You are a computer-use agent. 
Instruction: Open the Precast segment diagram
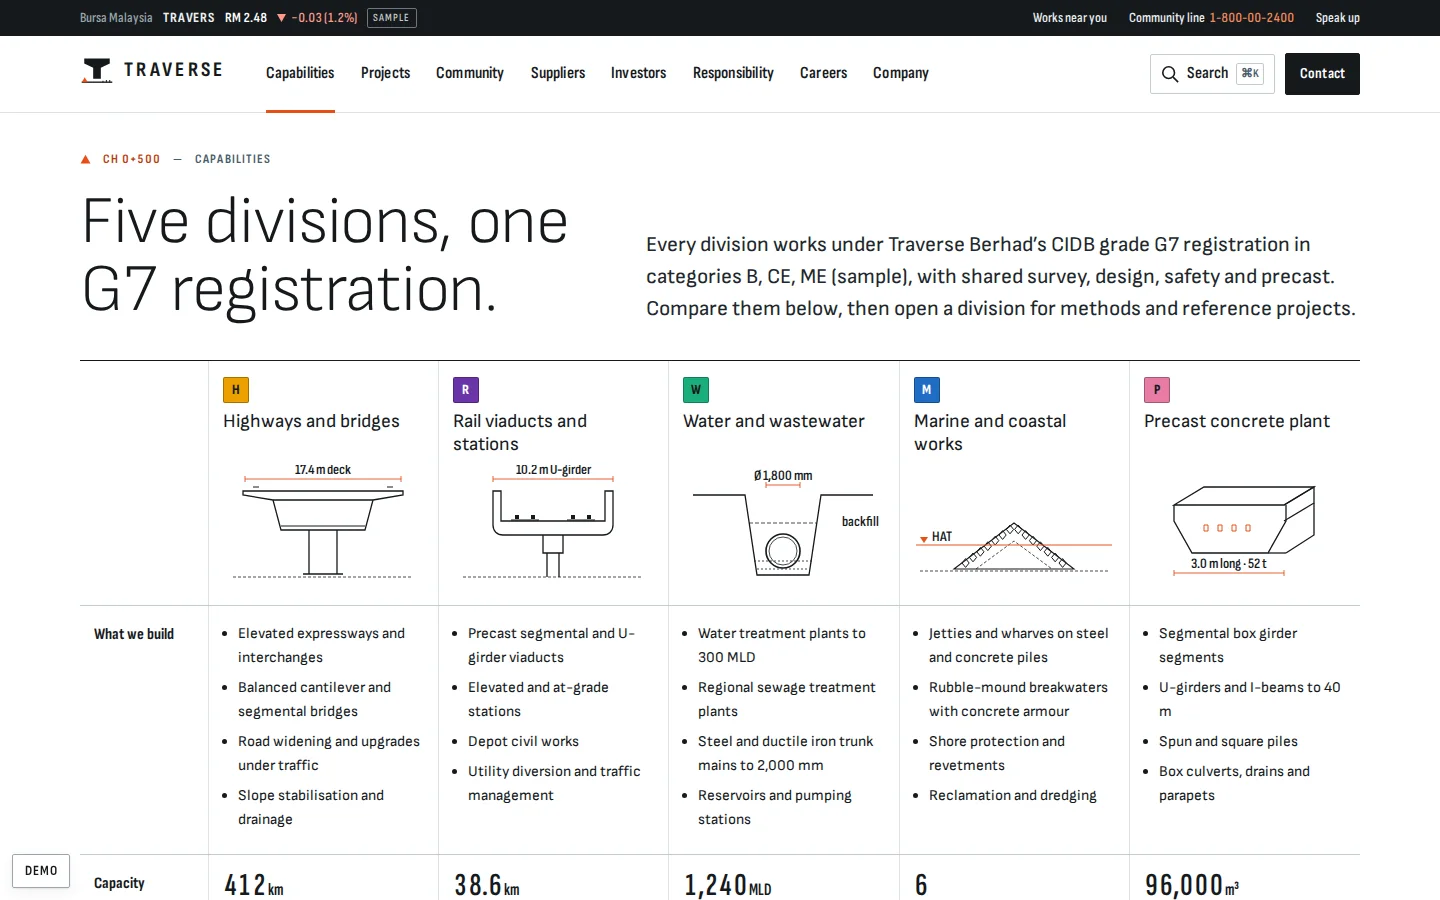[1244, 531]
